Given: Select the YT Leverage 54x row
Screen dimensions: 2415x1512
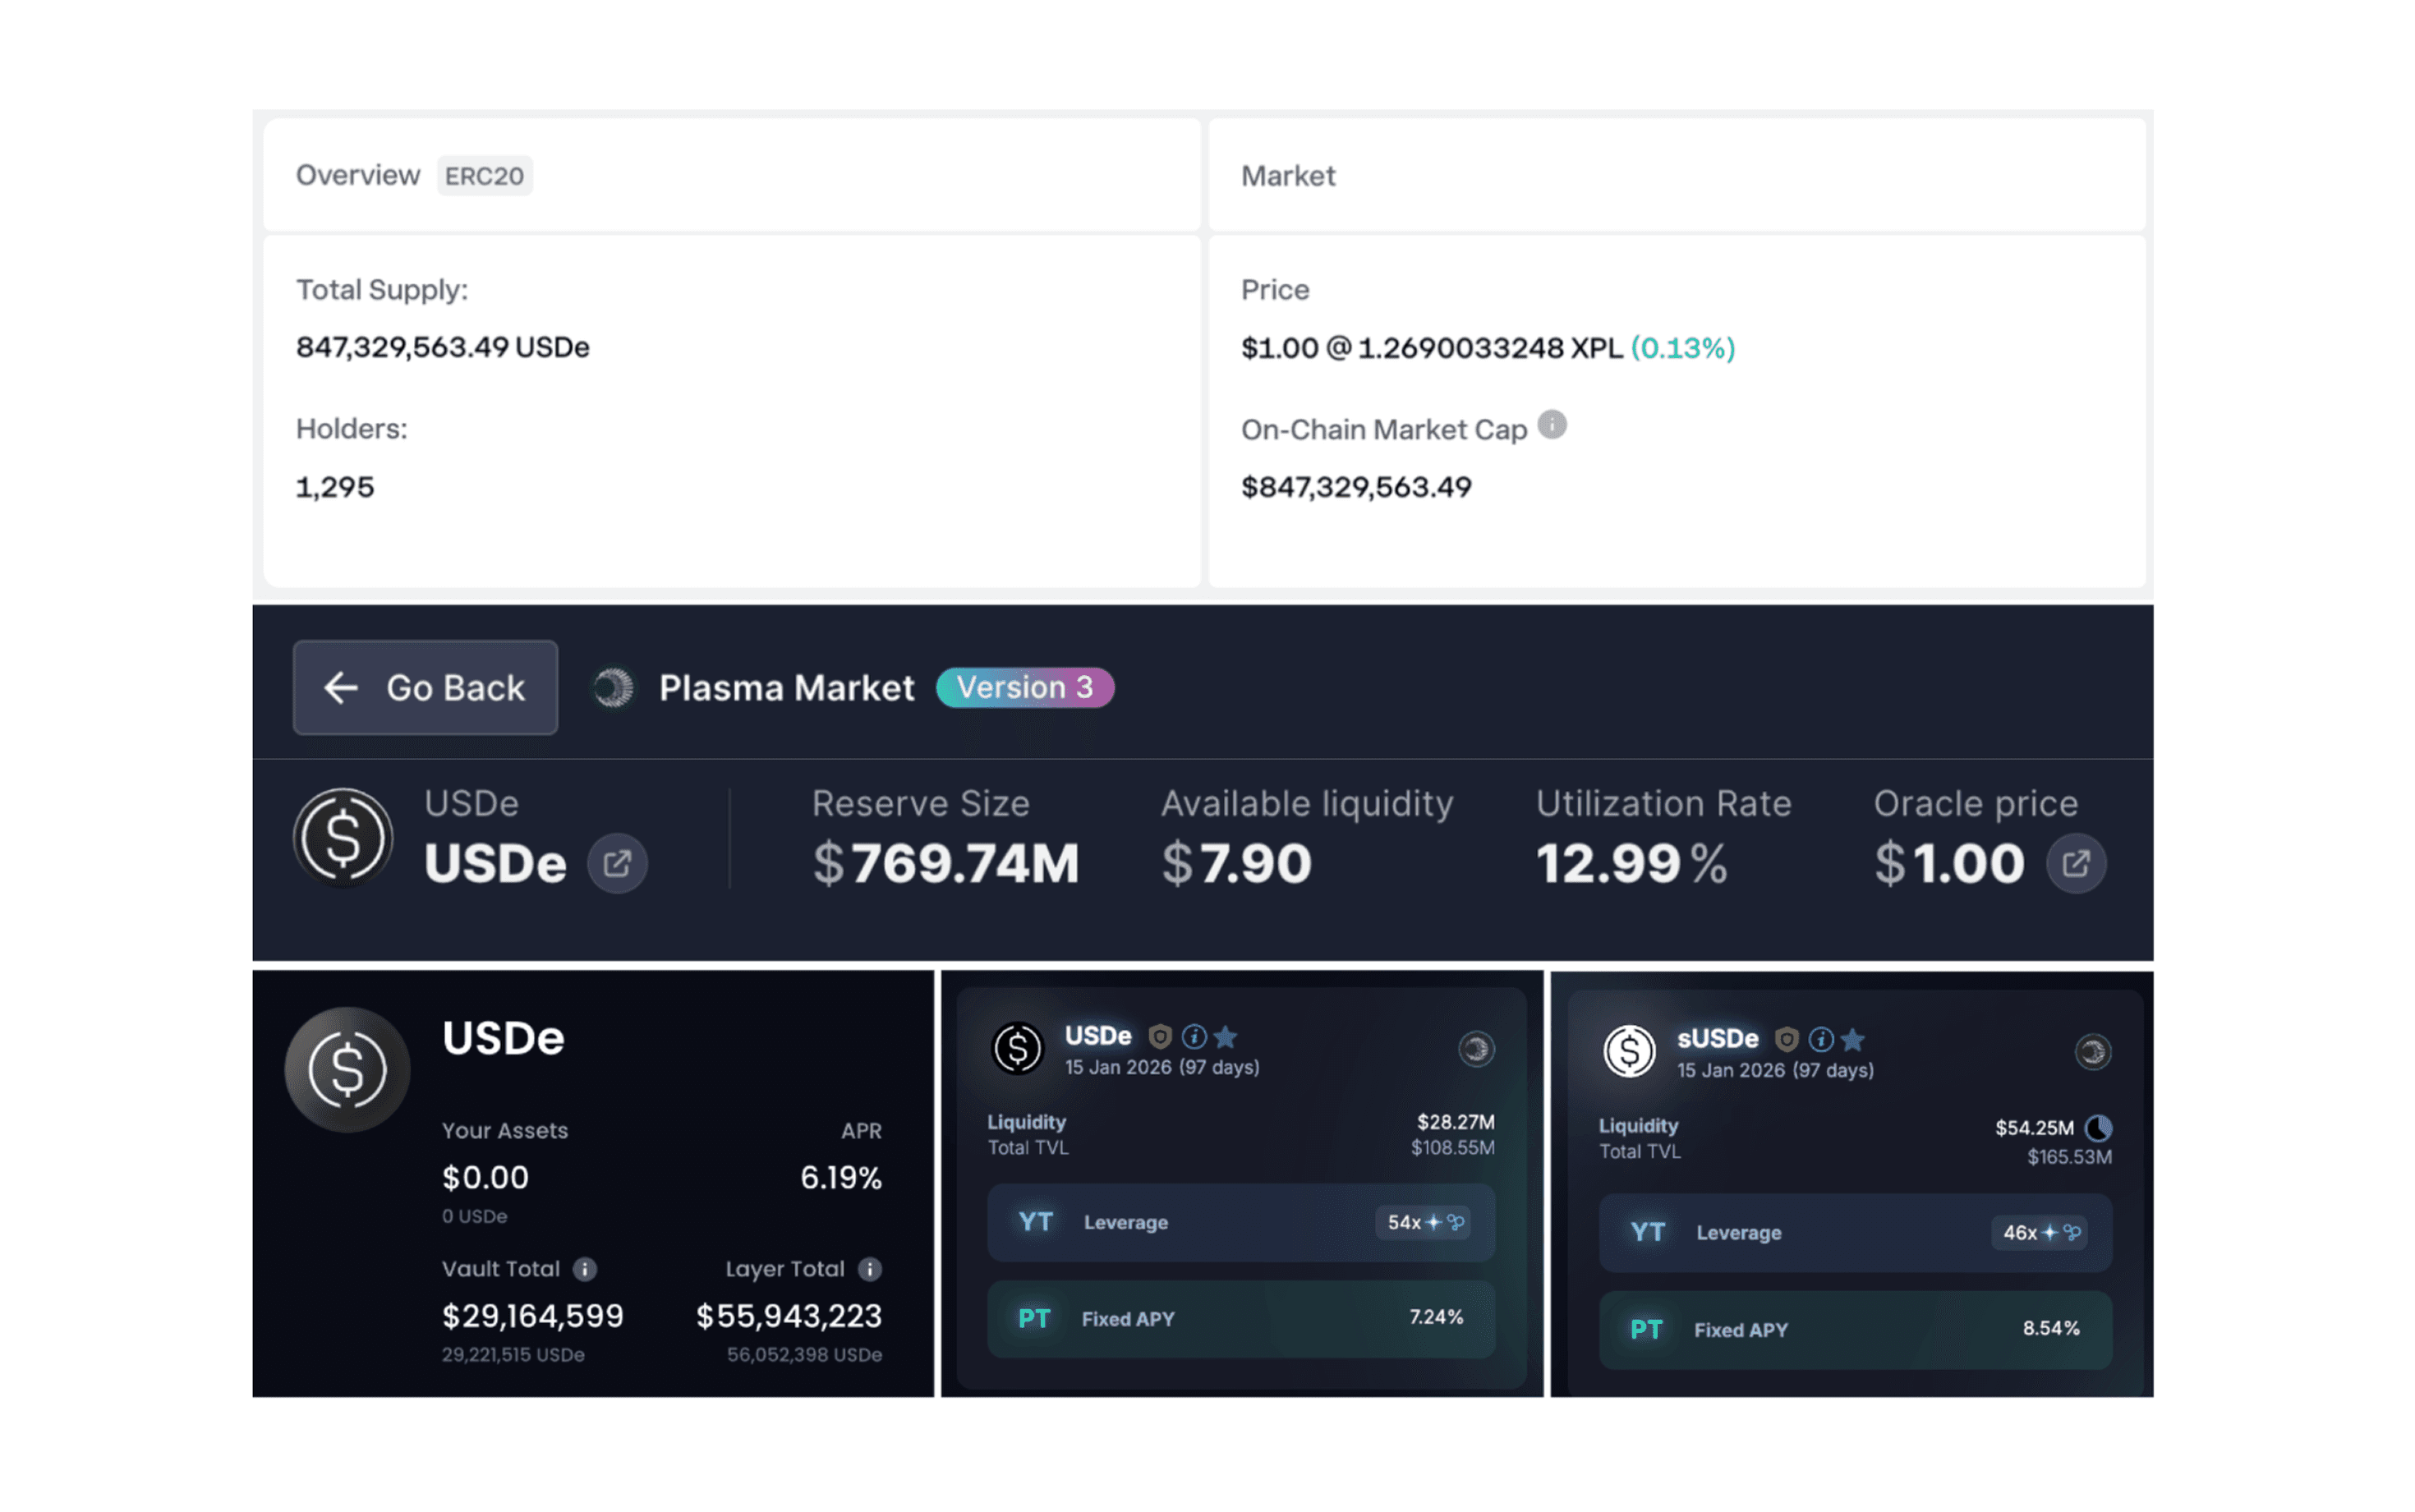Looking at the screenshot, I should coord(1240,1222).
